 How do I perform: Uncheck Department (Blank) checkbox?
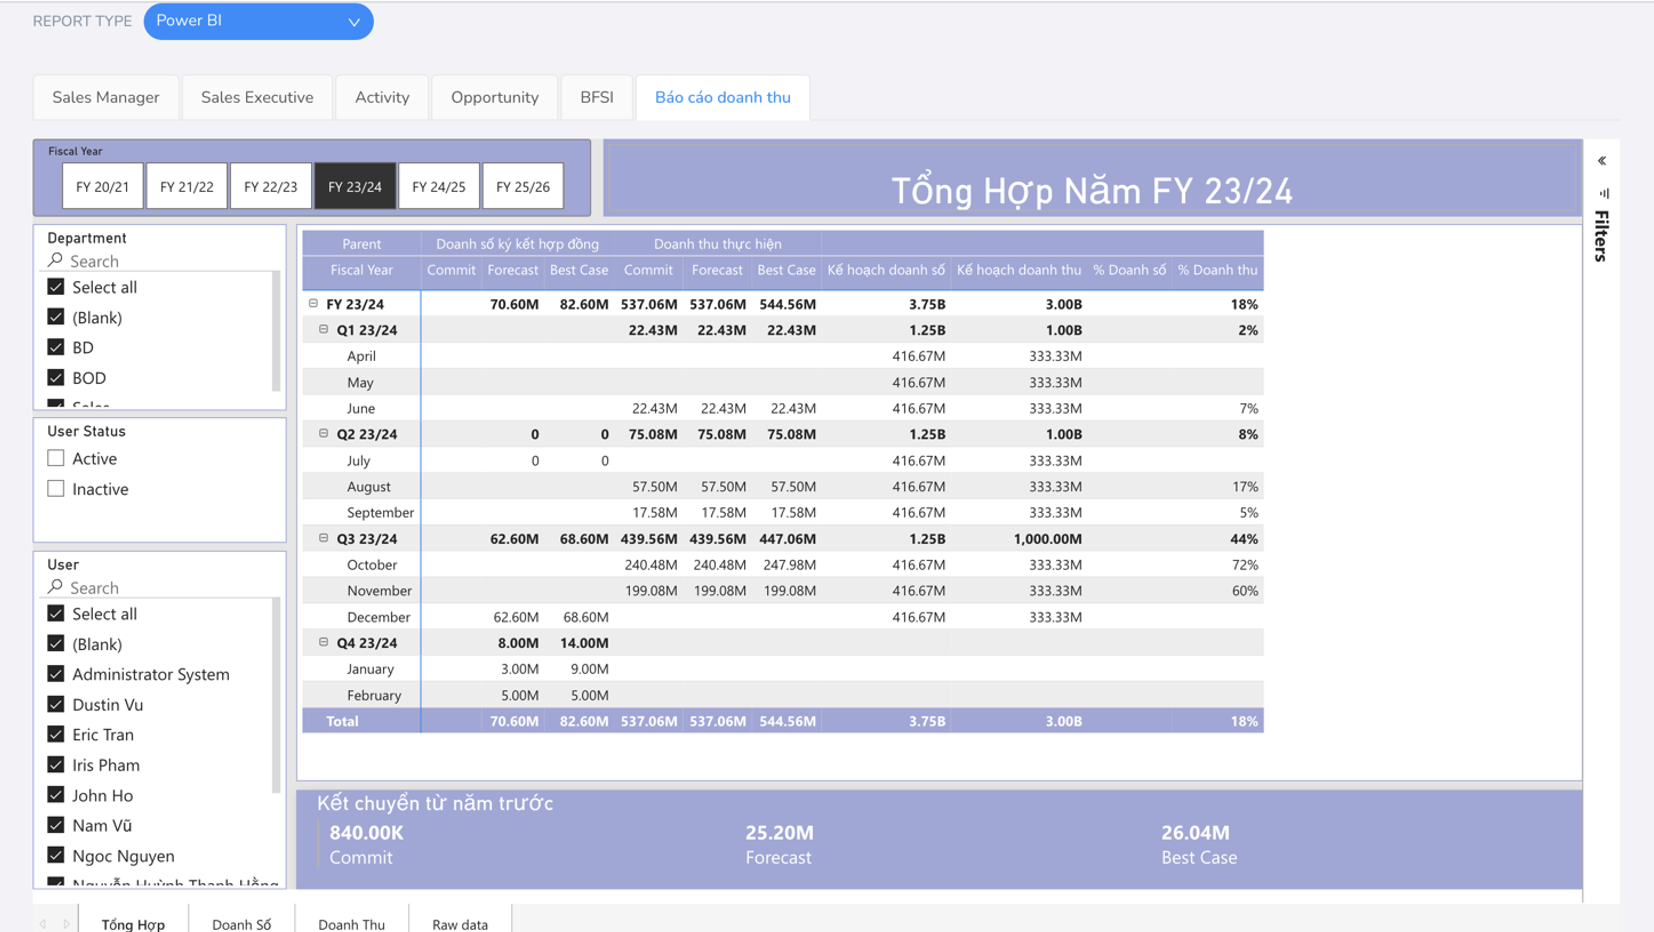tap(56, 317)
